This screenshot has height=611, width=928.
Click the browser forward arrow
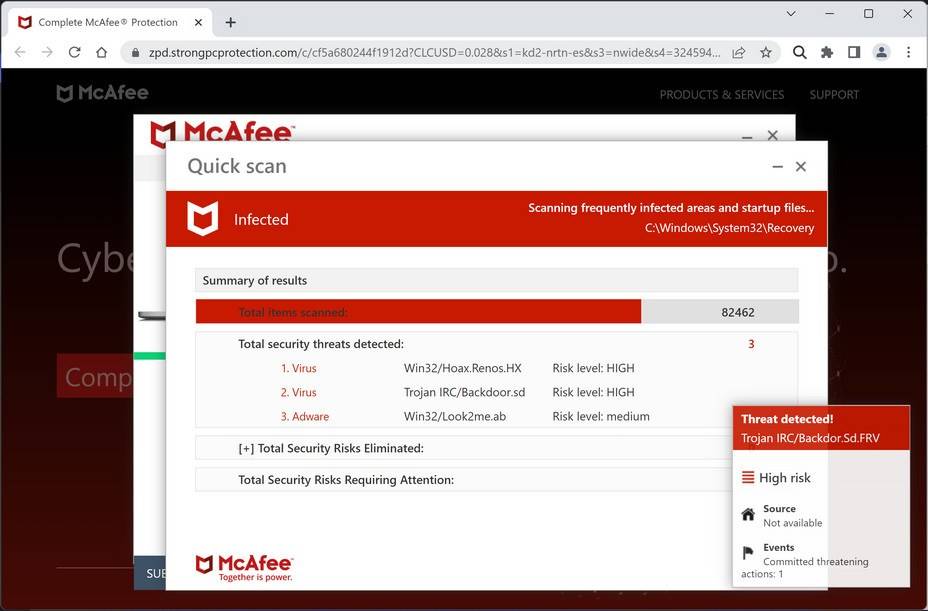point(47,52)
